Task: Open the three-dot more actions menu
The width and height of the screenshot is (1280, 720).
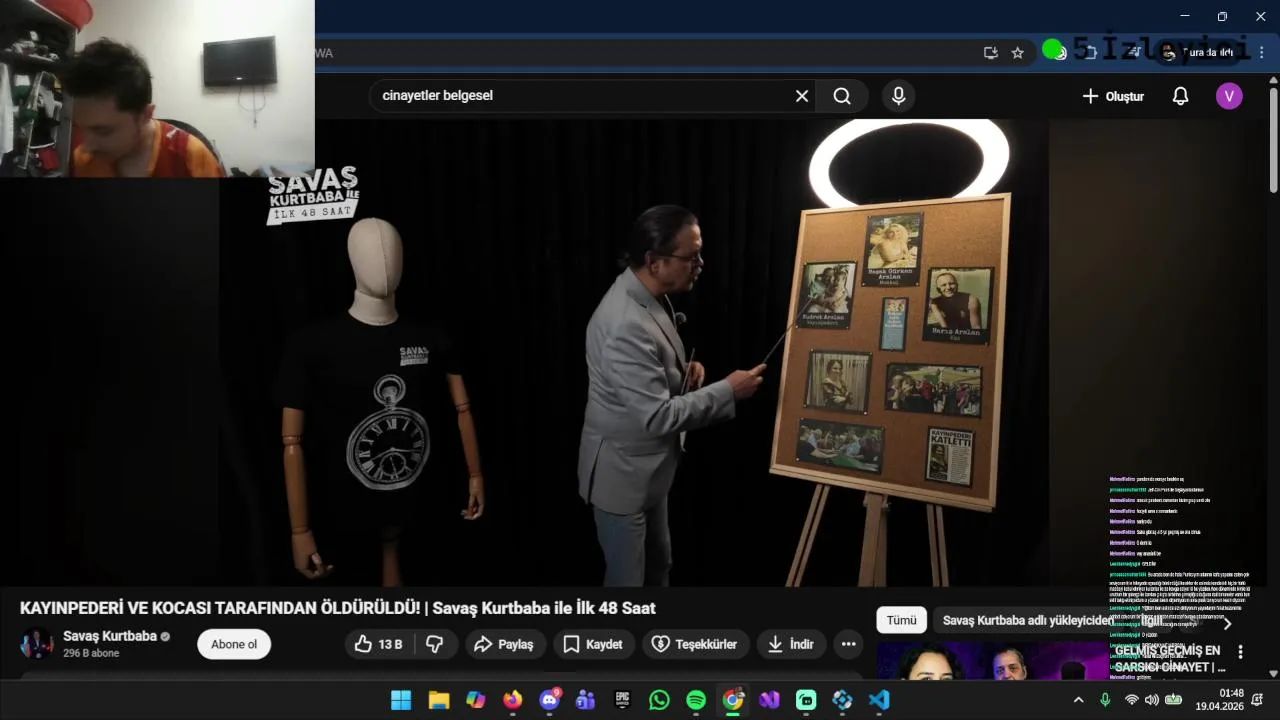Action: tap(848, 644)
